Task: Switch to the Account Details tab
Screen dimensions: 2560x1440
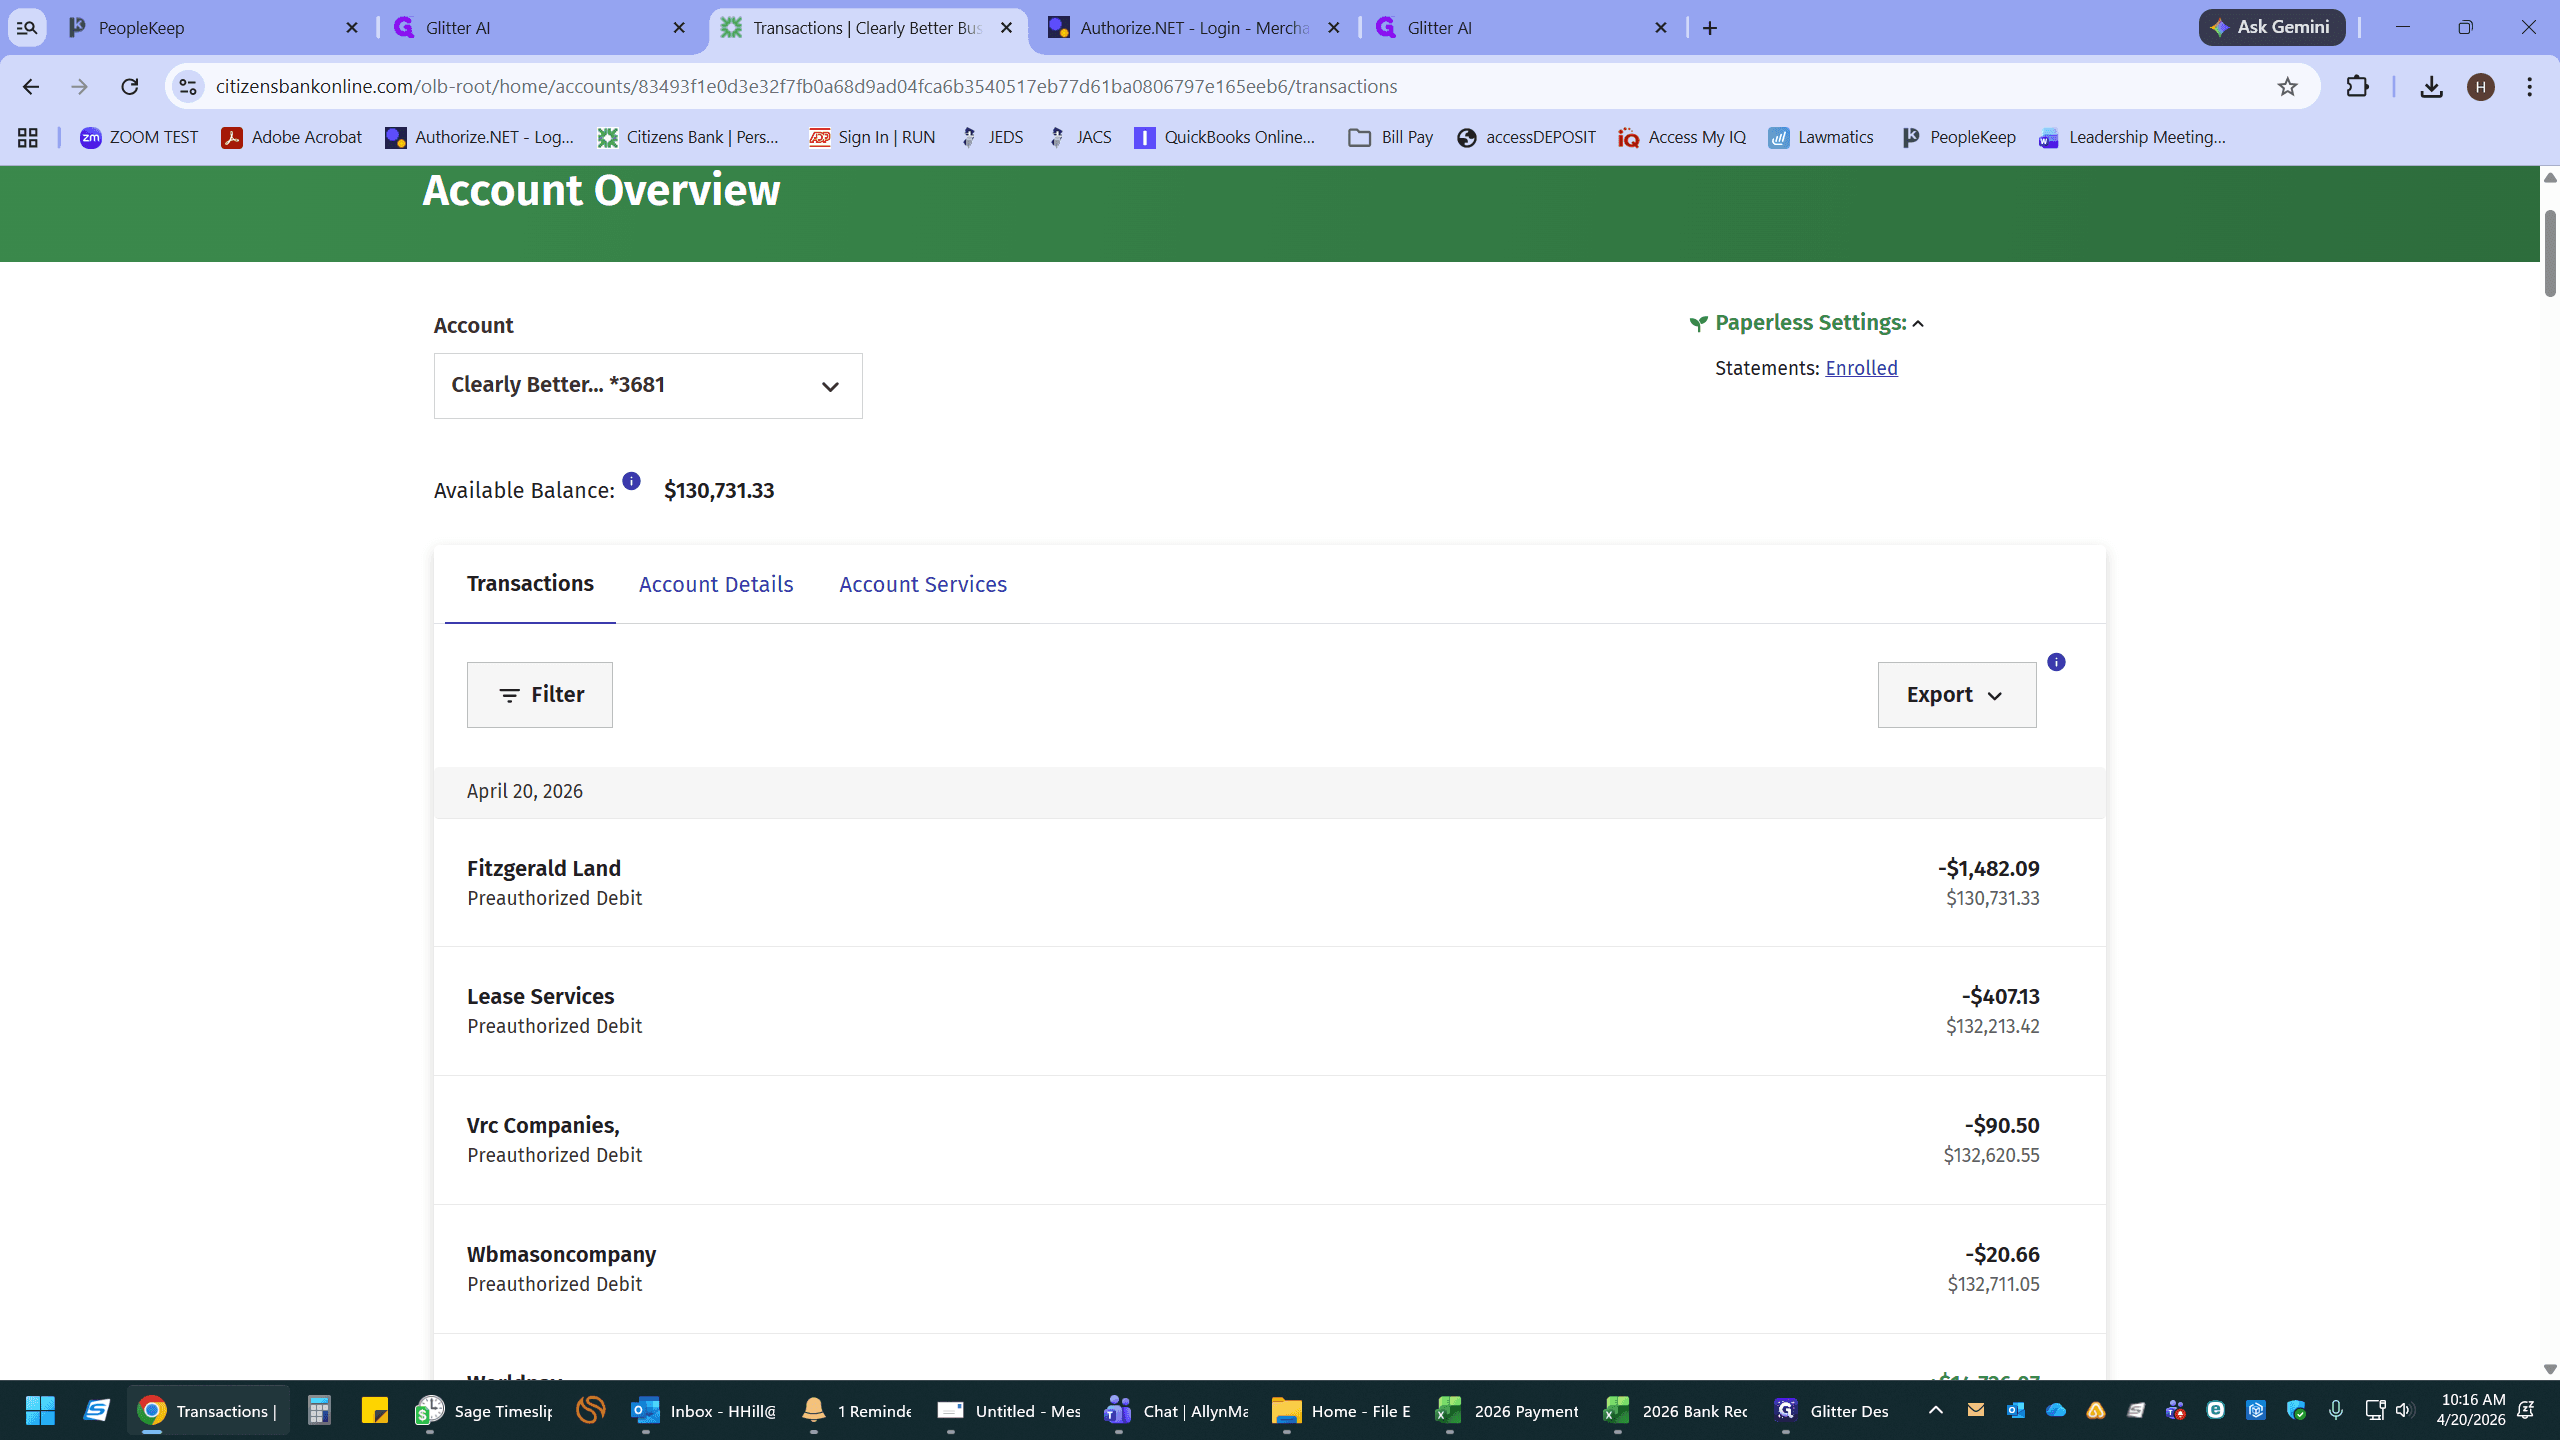Action: [x=716, y=585]
